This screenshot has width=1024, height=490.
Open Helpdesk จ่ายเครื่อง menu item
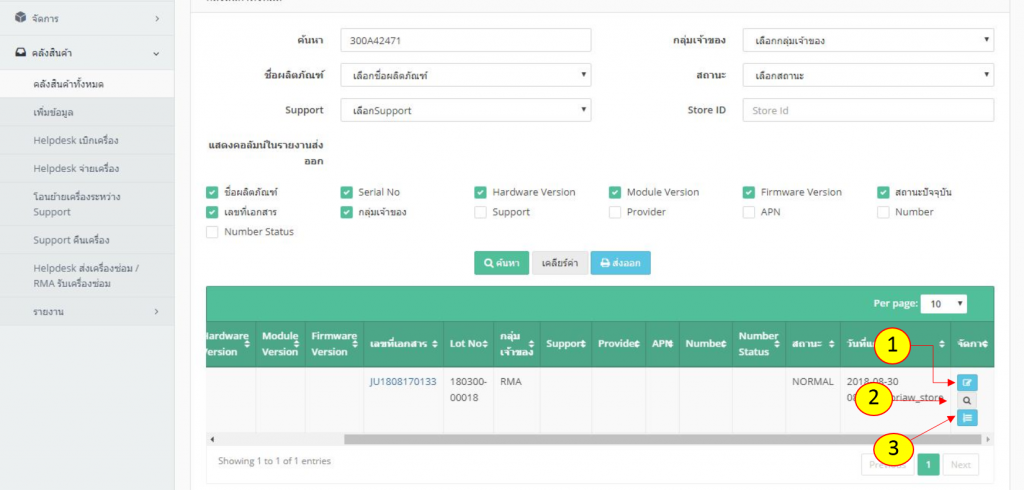click(x=87, y=169)
